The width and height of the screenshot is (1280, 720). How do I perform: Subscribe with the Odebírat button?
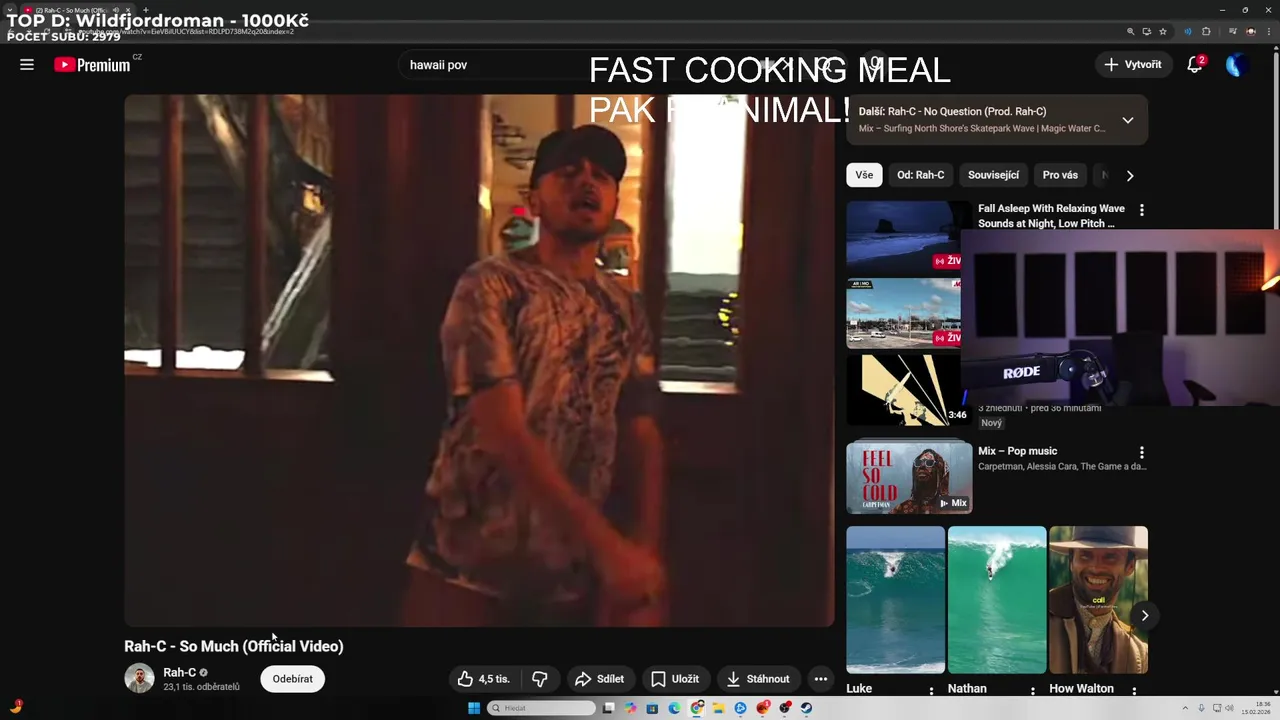293,679
